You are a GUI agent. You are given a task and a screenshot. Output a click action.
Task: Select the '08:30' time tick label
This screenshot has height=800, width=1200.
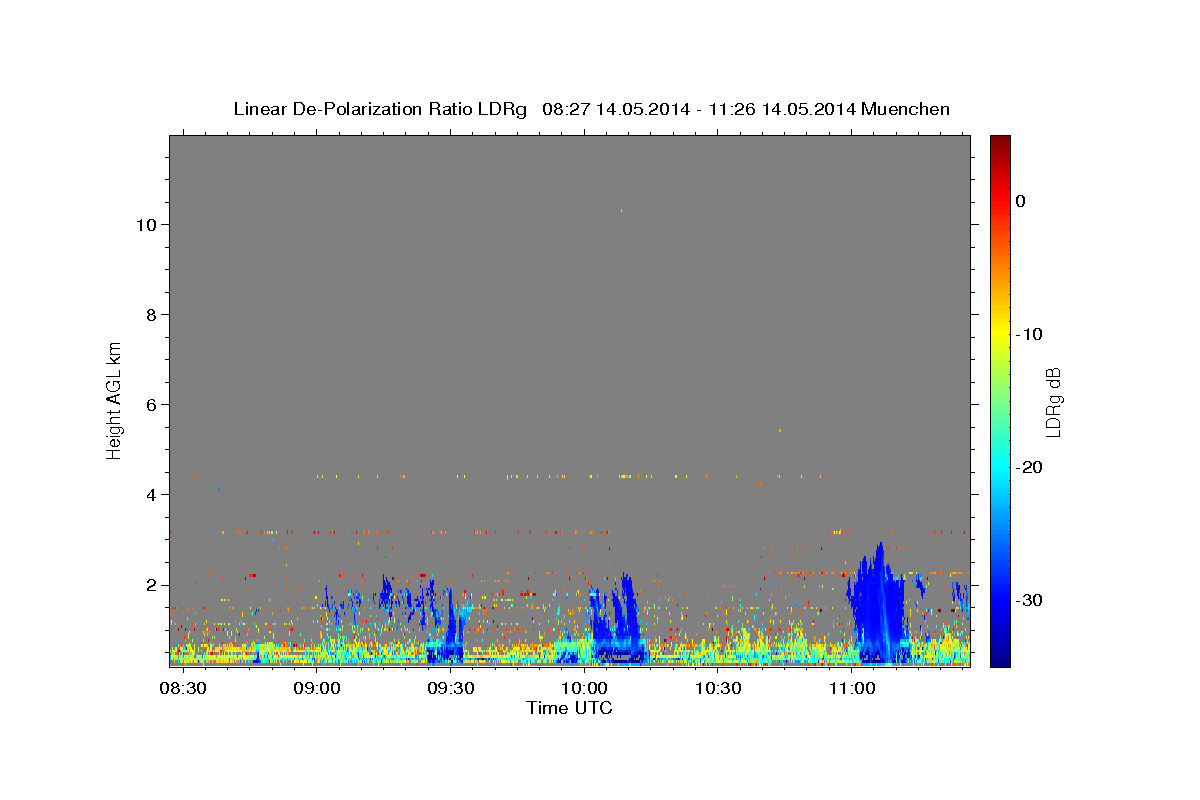pyautogui.click(x=183, y=689)
